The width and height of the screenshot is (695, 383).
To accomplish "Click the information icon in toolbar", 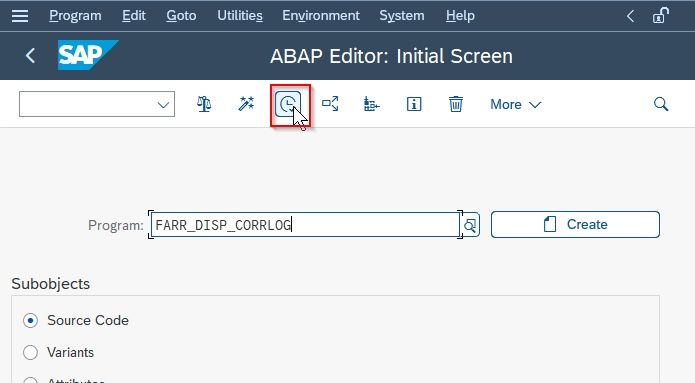I will (414, 104).
